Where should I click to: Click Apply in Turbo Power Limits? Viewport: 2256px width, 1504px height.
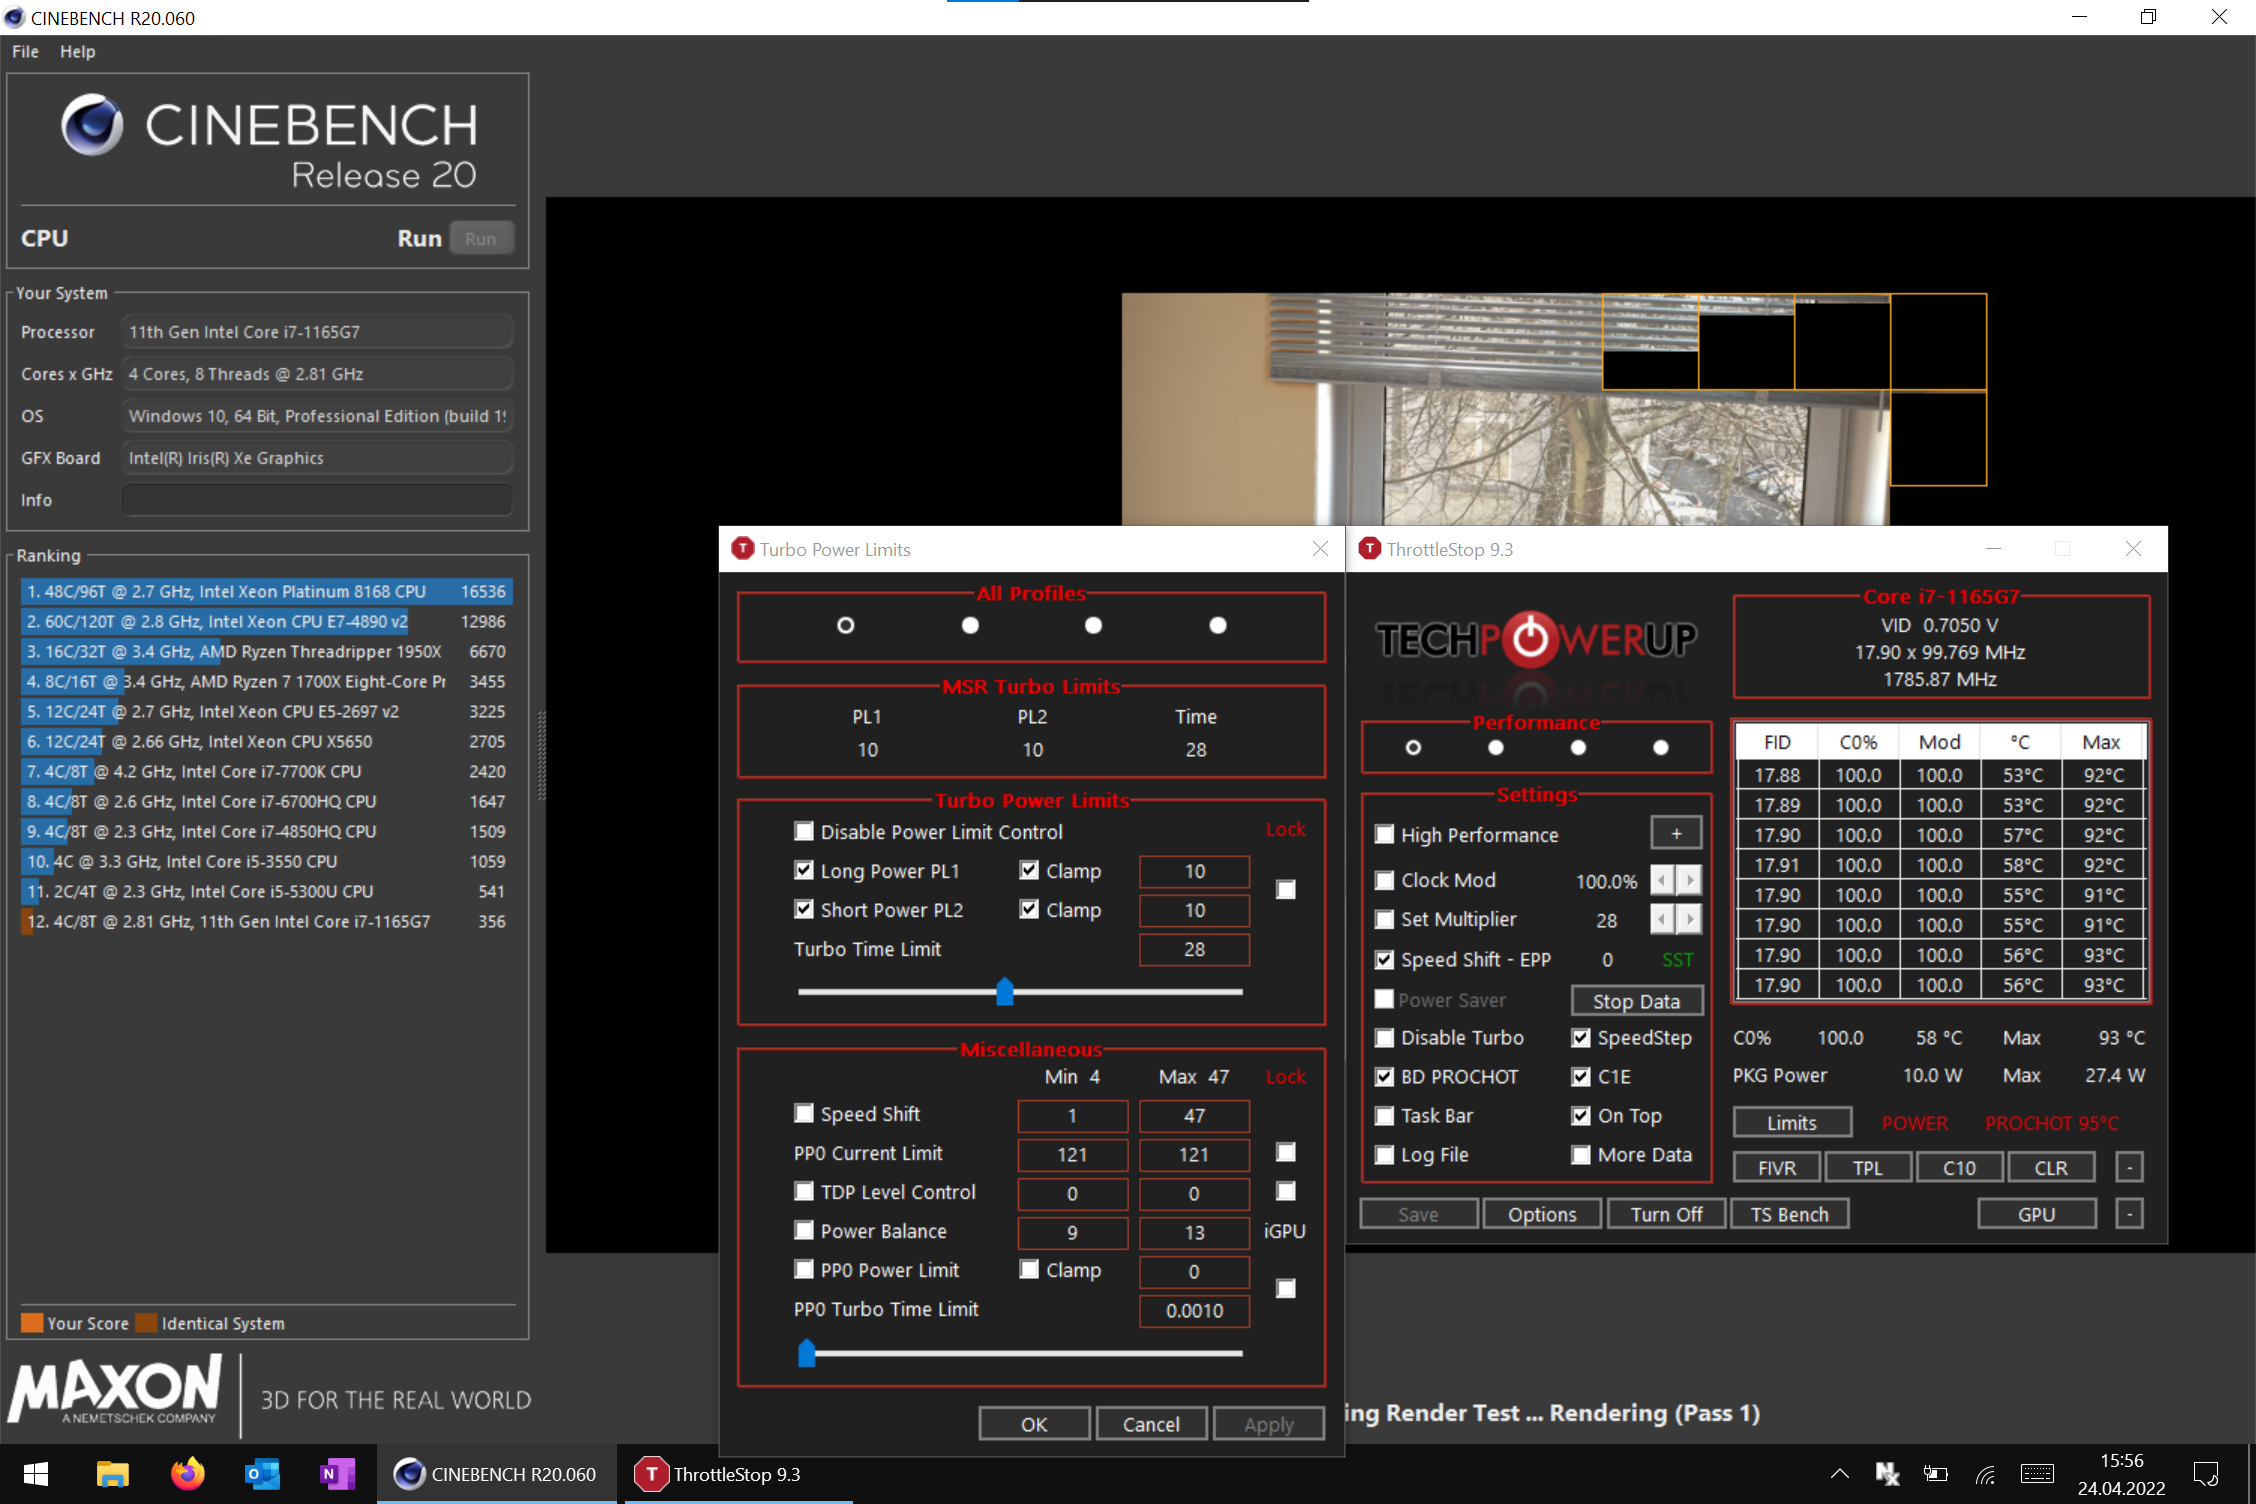pos(1269,1424)
